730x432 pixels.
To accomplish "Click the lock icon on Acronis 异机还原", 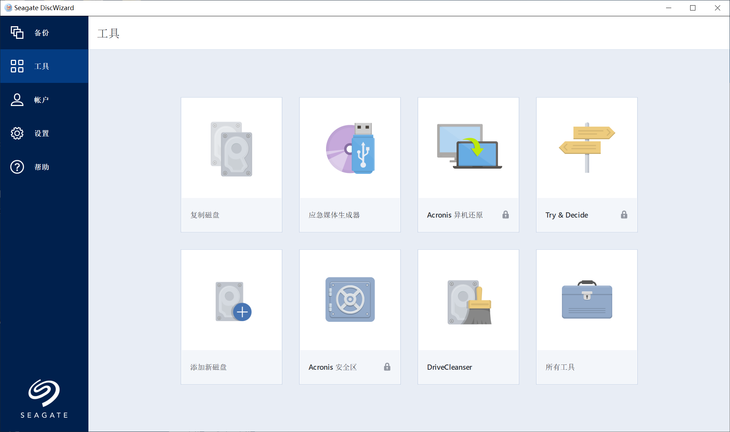I will point(506,215).
